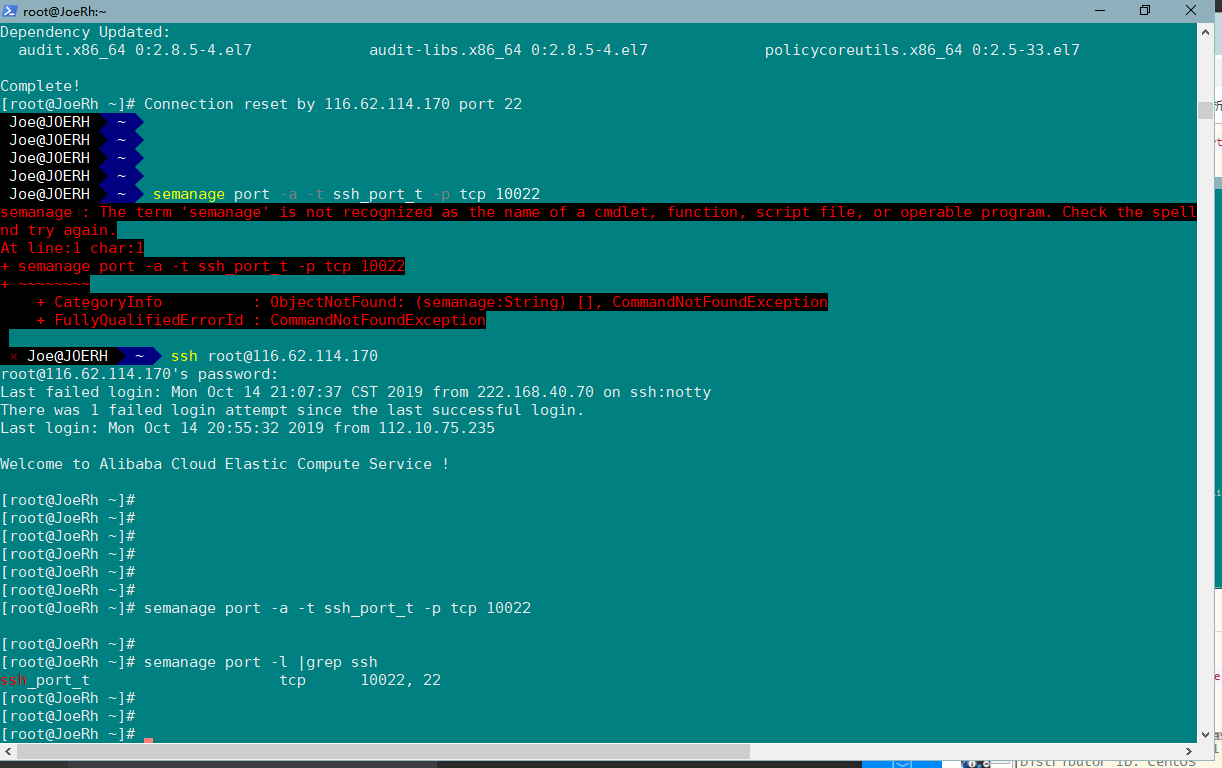The width and height of the screenshot is (1222, 768).
Task: Click the vertical scrollbar thumb
Action: (x=1205, y=400)
